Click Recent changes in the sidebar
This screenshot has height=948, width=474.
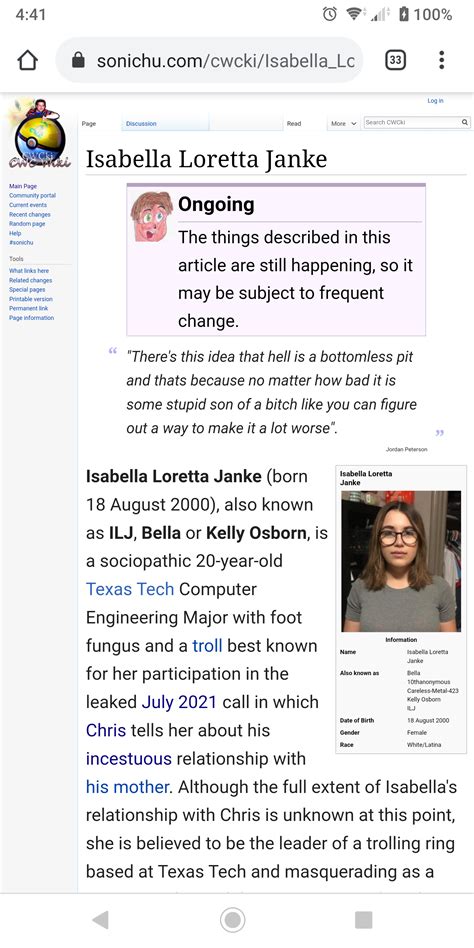tap(30, 215)
